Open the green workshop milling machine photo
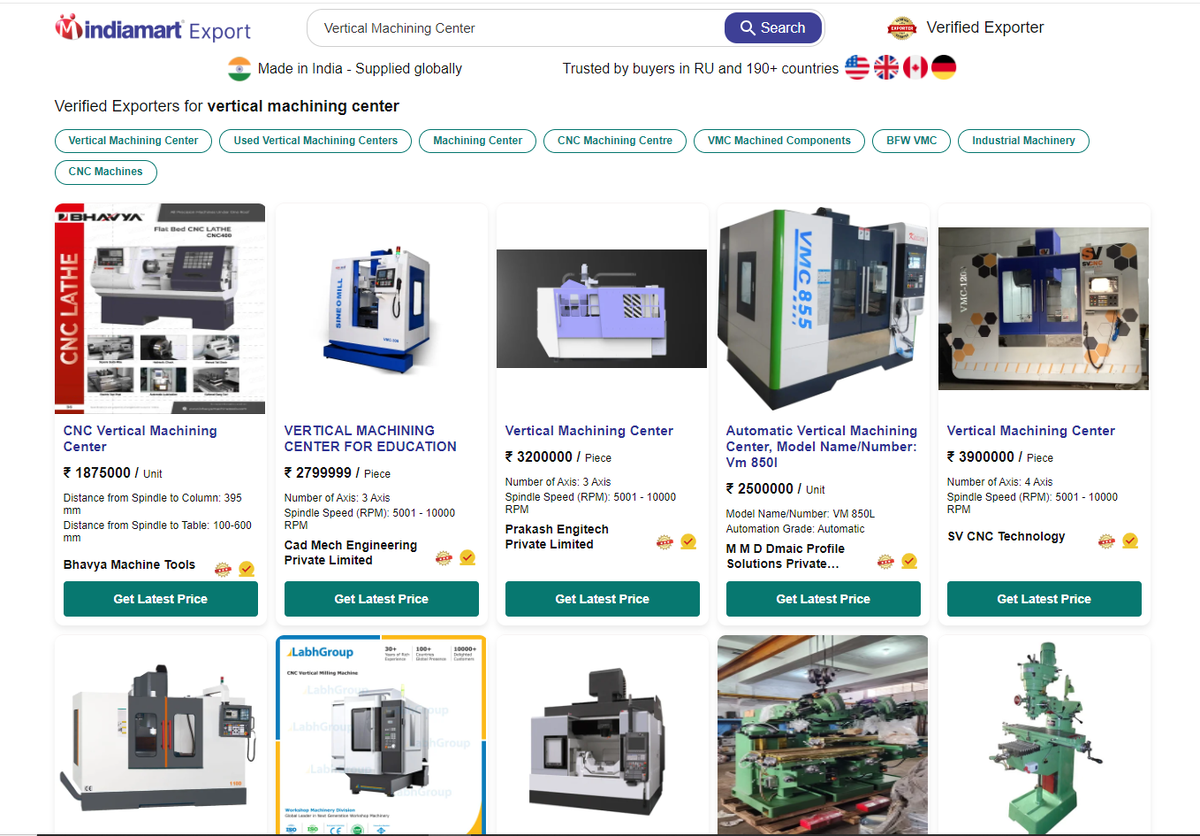 (823, 735)
